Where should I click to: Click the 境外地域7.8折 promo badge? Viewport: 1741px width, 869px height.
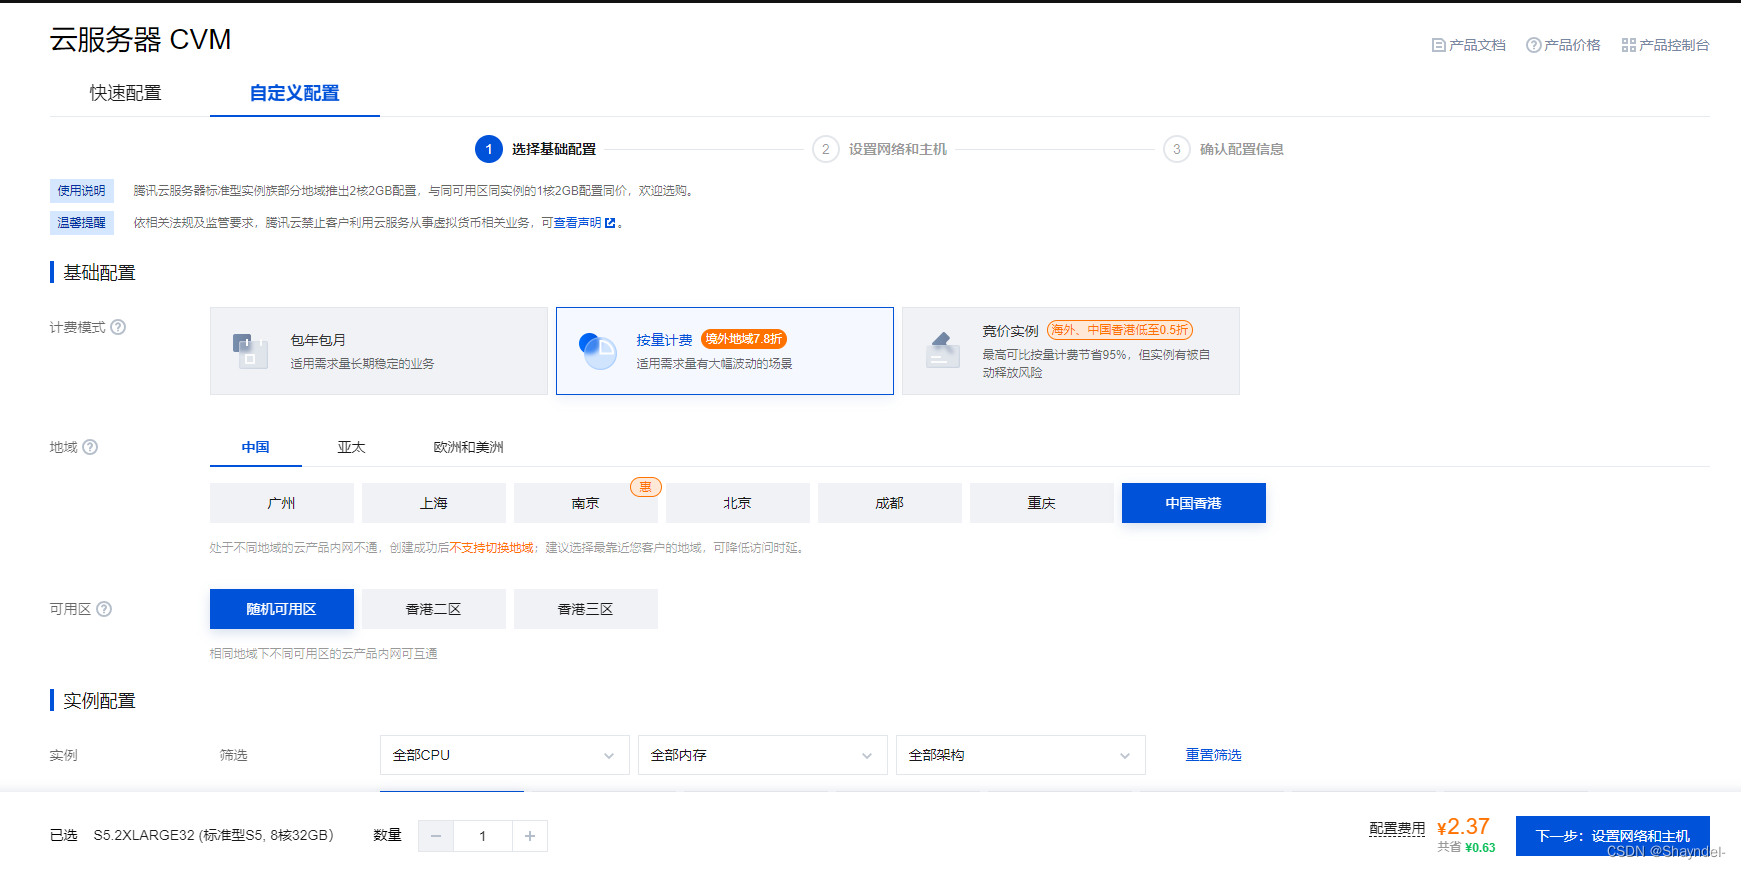744,339
